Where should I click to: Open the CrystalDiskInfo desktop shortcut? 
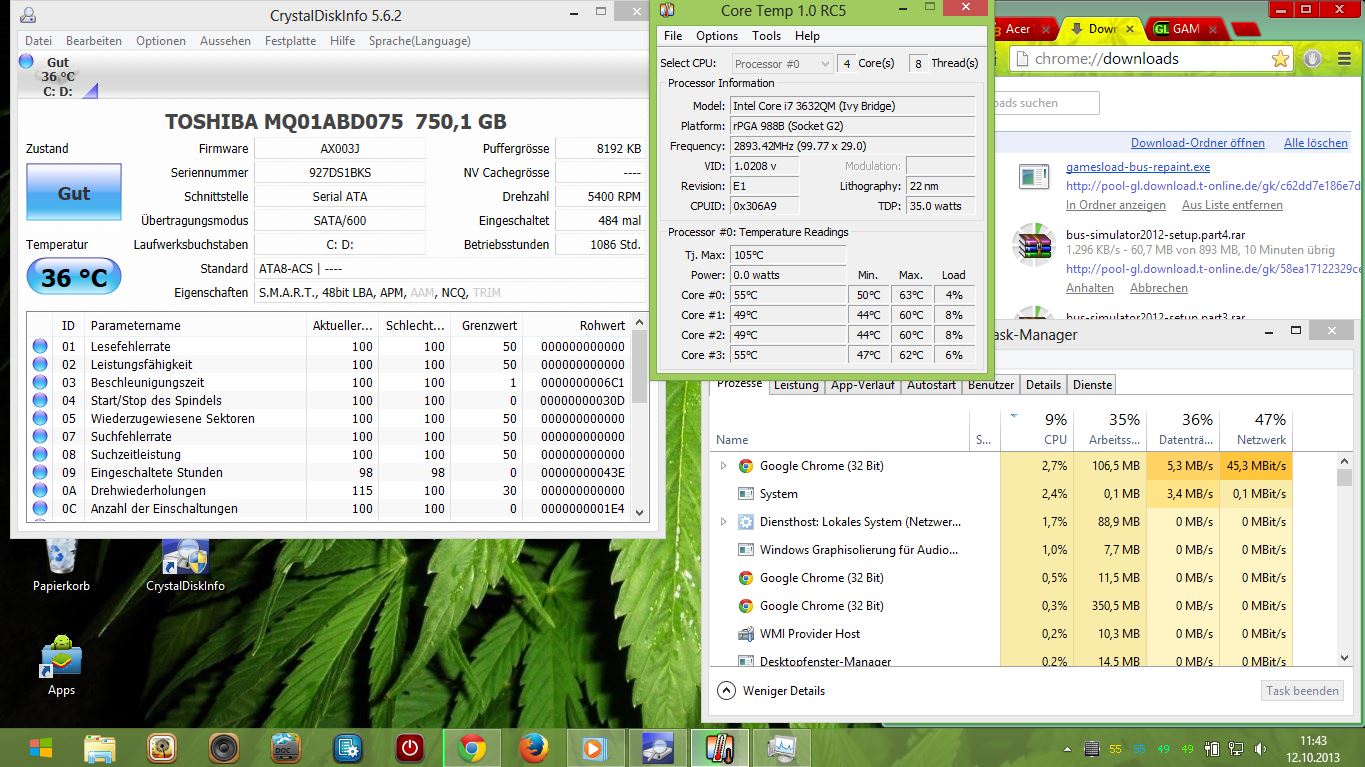185,565
